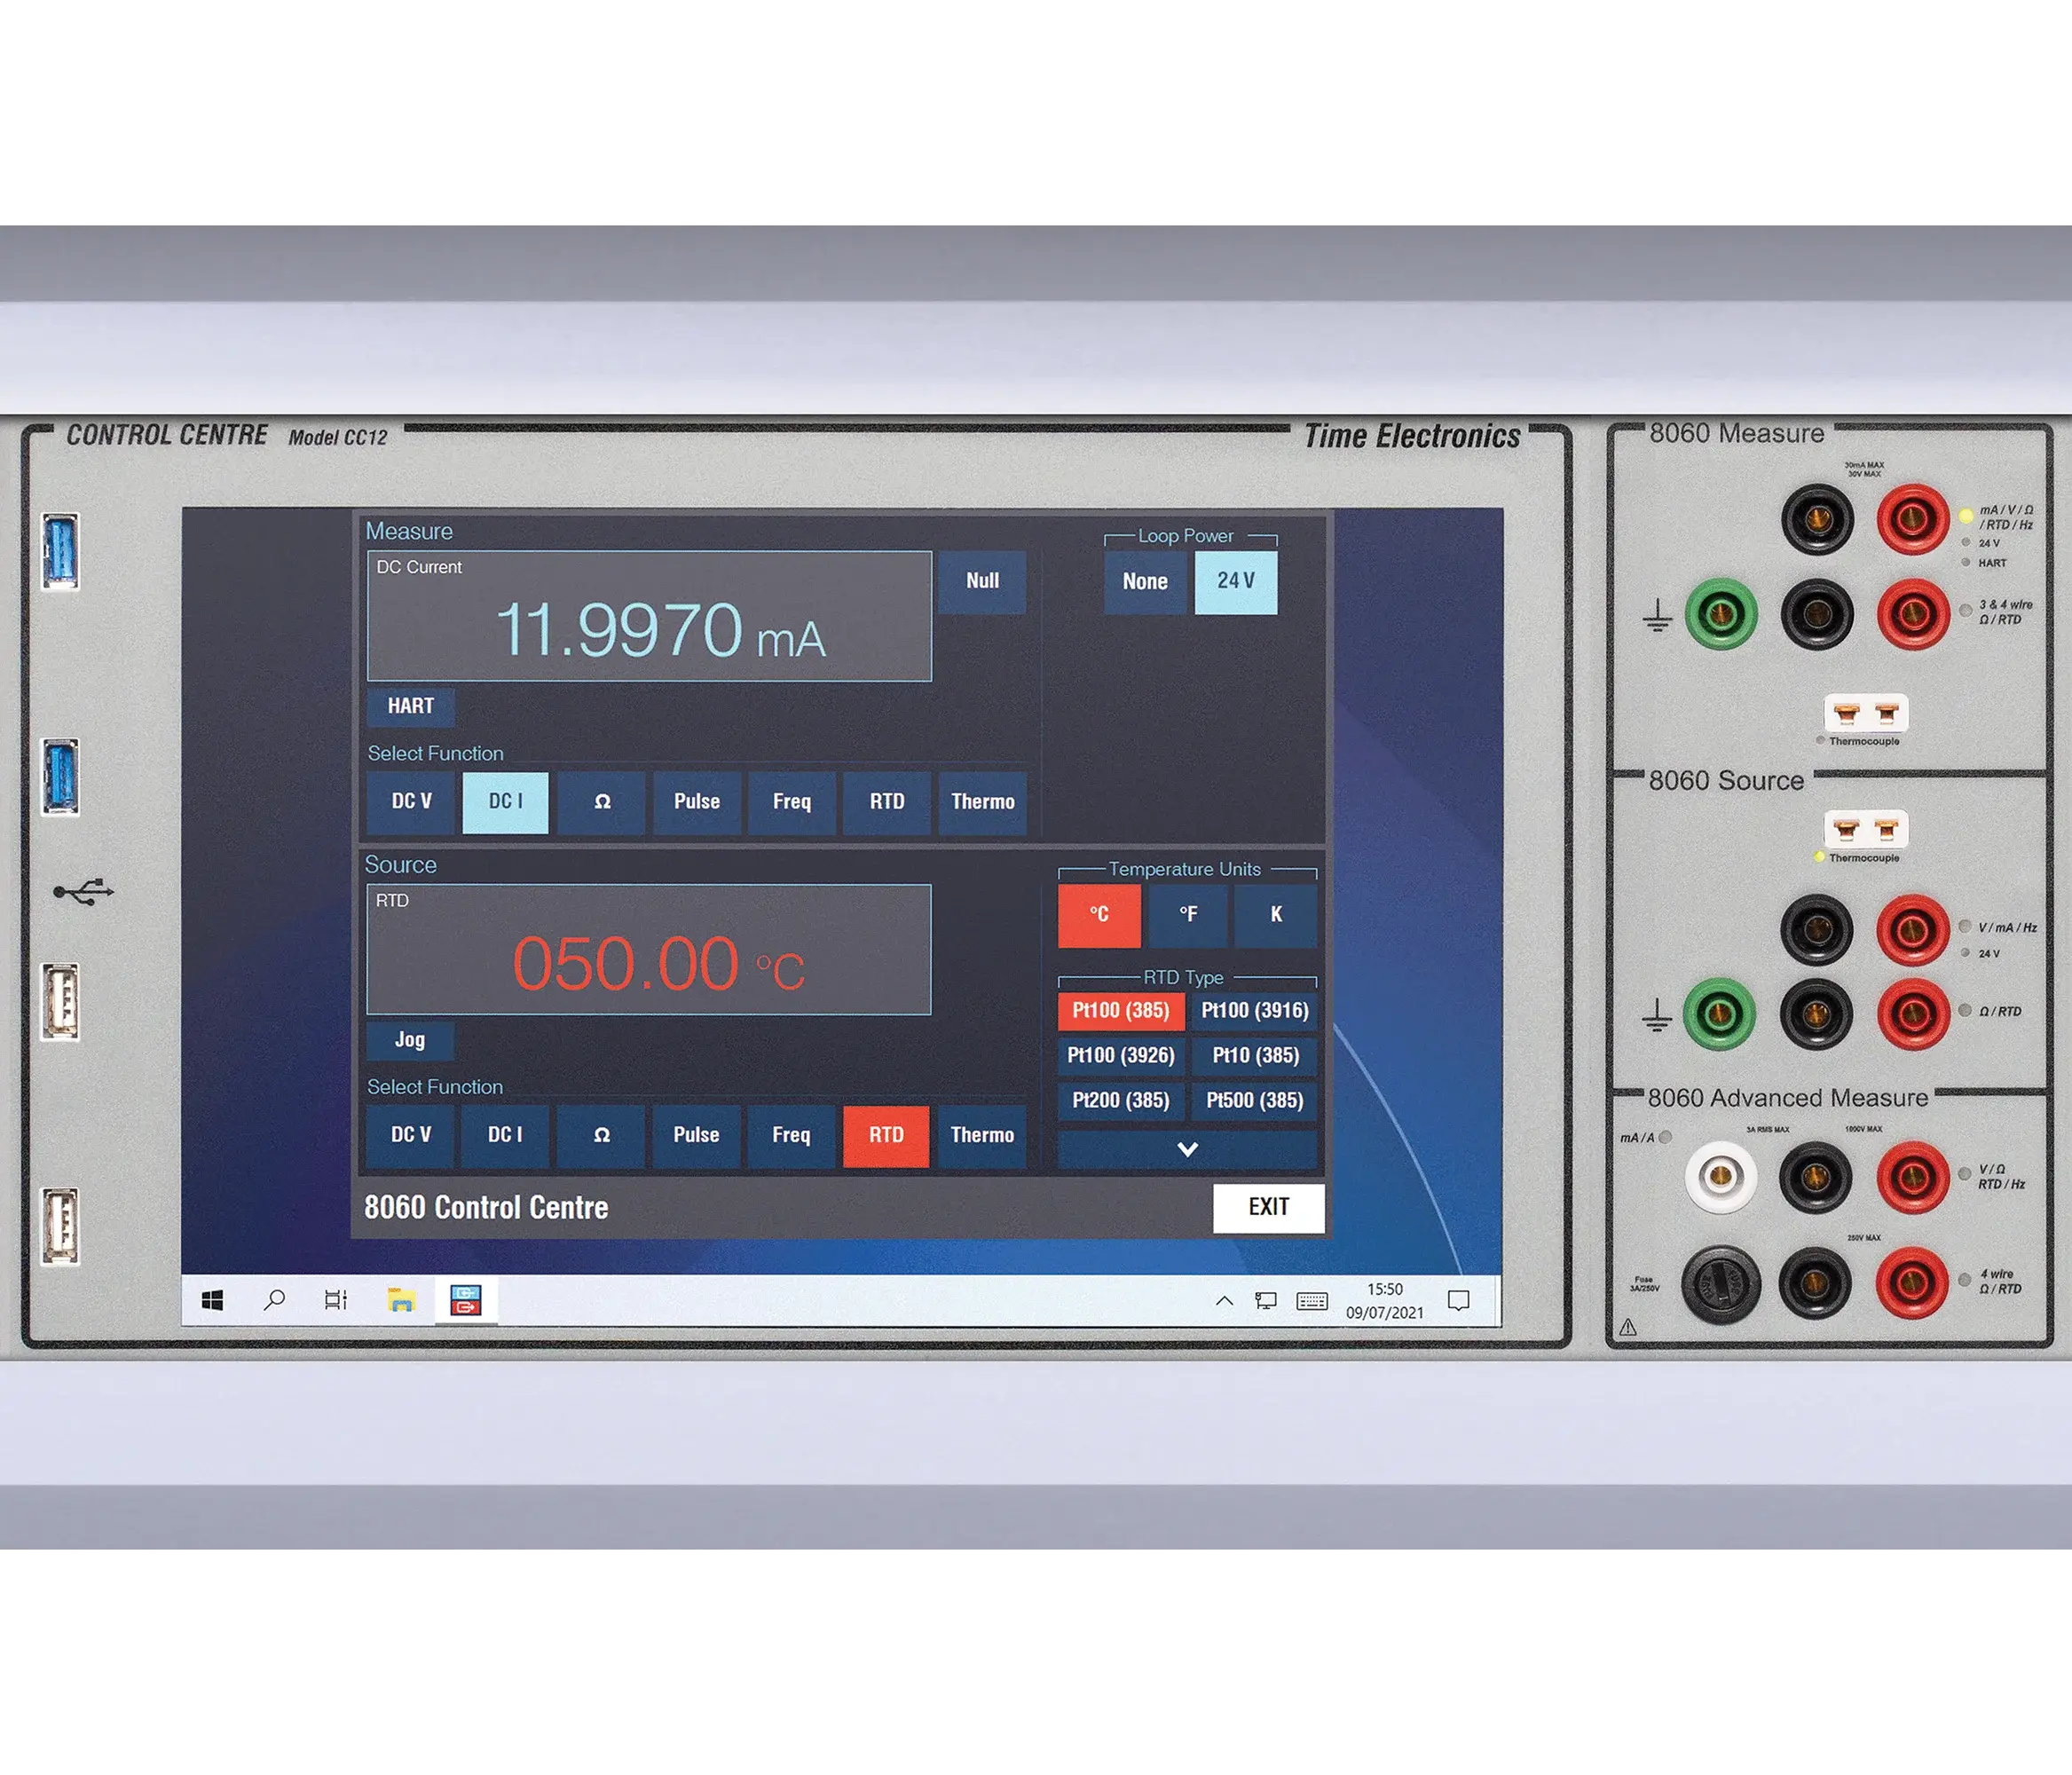This screenshot has width=2072, height=1775.
Task: Click the network display icon in system tray
Action: tap(1266, 1301)
